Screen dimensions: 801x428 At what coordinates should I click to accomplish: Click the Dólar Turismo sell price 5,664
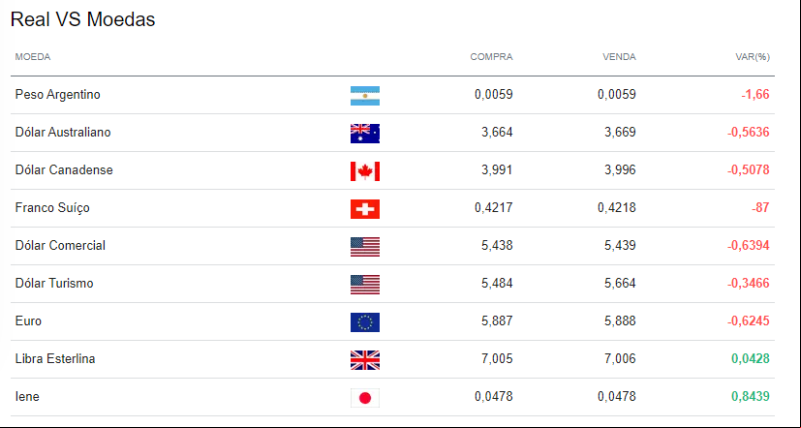(x=620, y=283)
